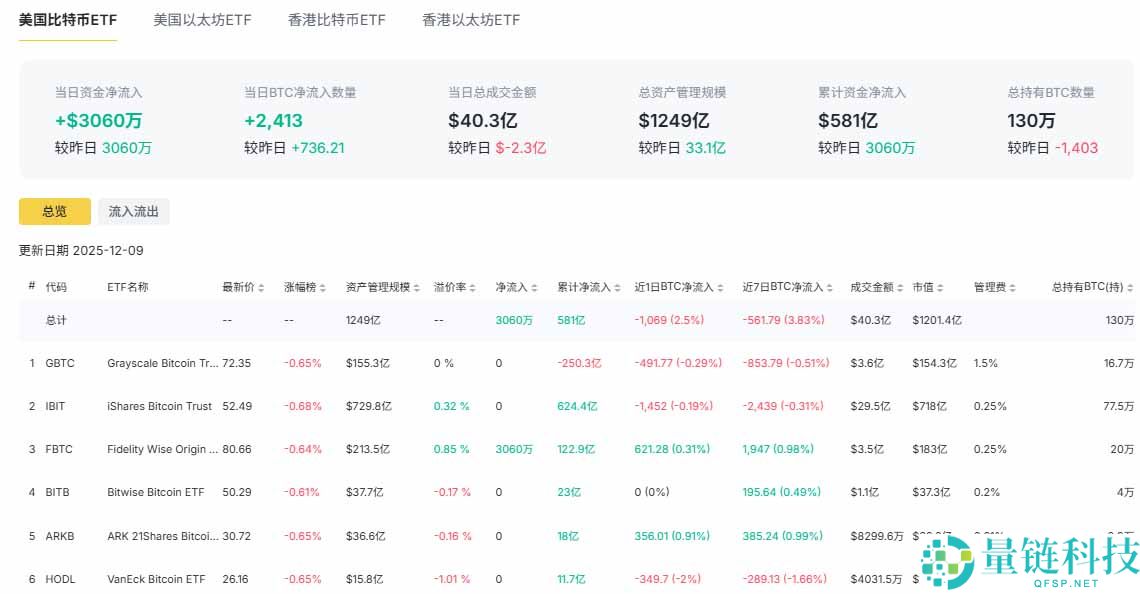Toggle the 总览 view button
The height and width of the screenshot is (594, 1140).
coord(54,211)
